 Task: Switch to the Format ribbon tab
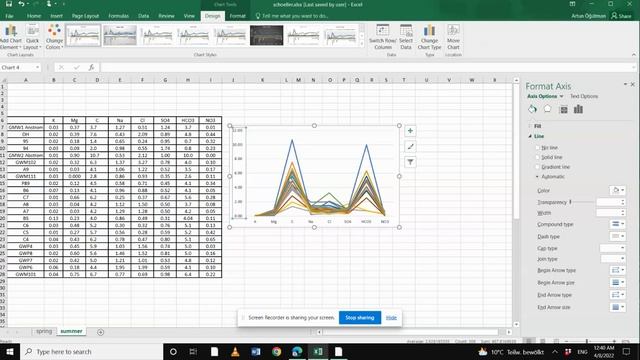[237, 16]
